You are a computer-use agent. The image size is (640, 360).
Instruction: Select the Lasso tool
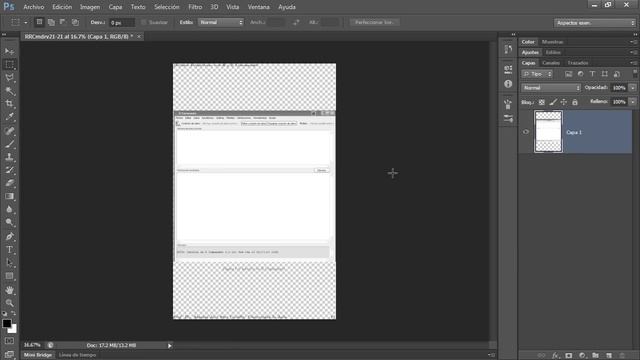[x=9, y=78]
